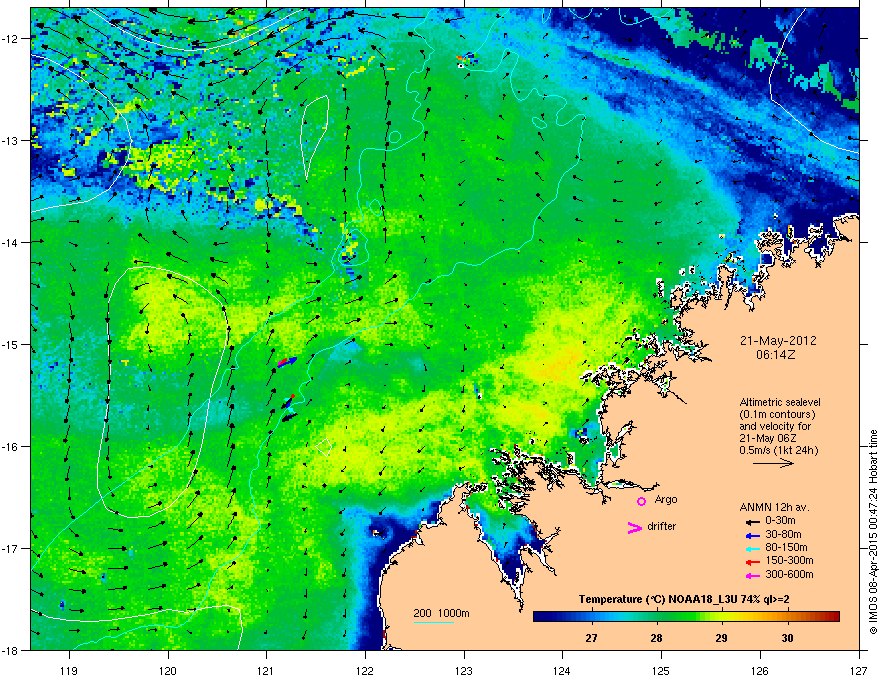Click the time label 06:14Z

pos(776,355)
